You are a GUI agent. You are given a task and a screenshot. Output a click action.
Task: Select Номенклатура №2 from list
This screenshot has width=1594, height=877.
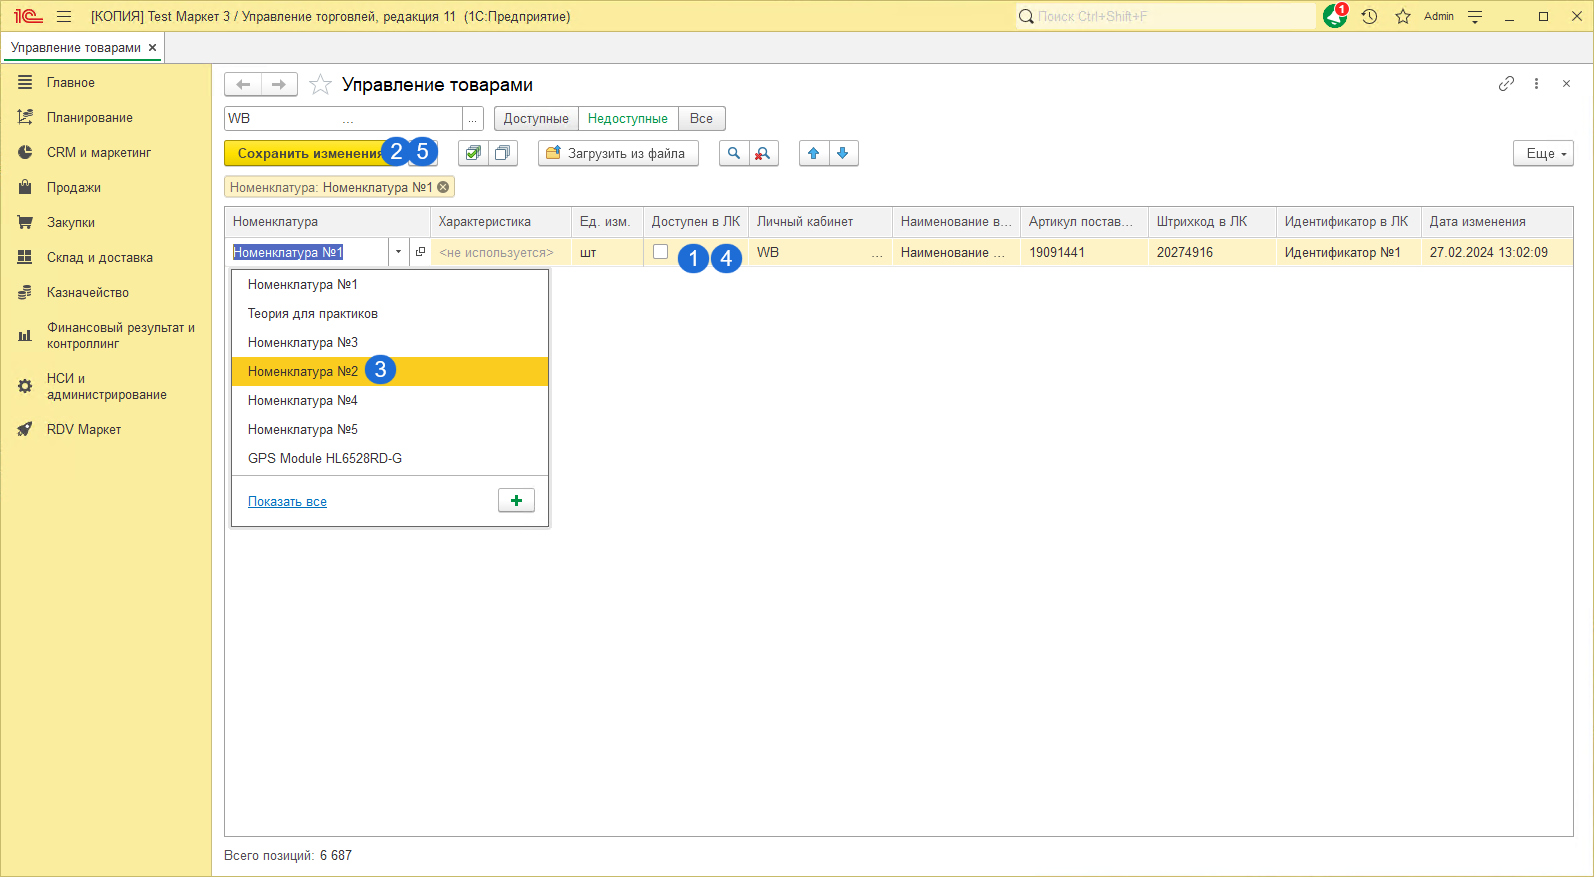303,371
